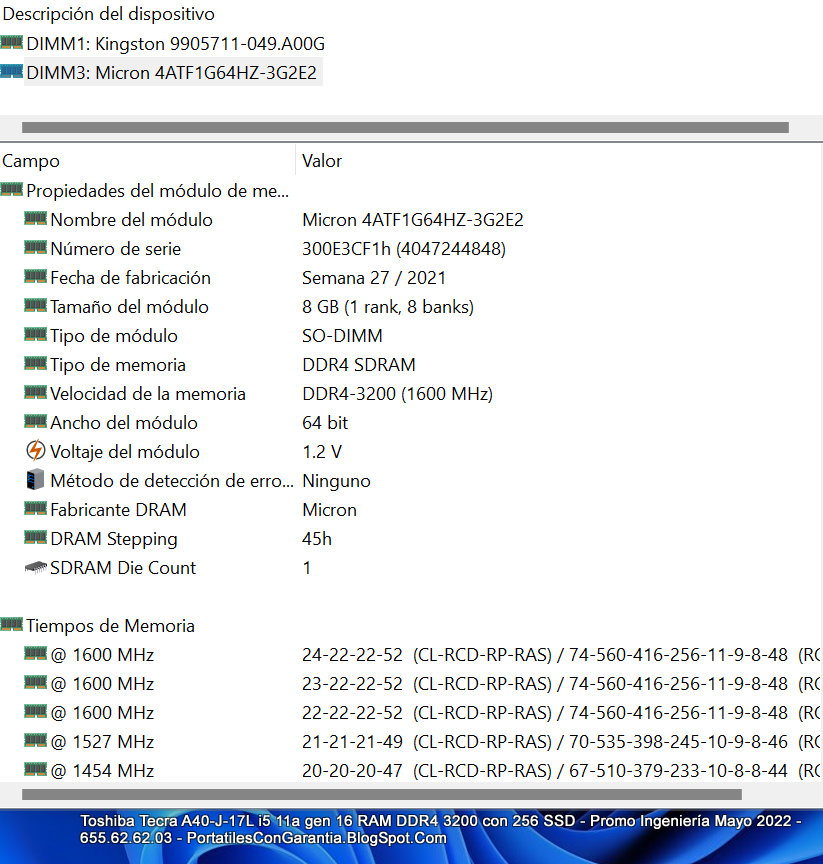Select the Voltaje del módulo field
823x864 pixels.
coord(124,452)
